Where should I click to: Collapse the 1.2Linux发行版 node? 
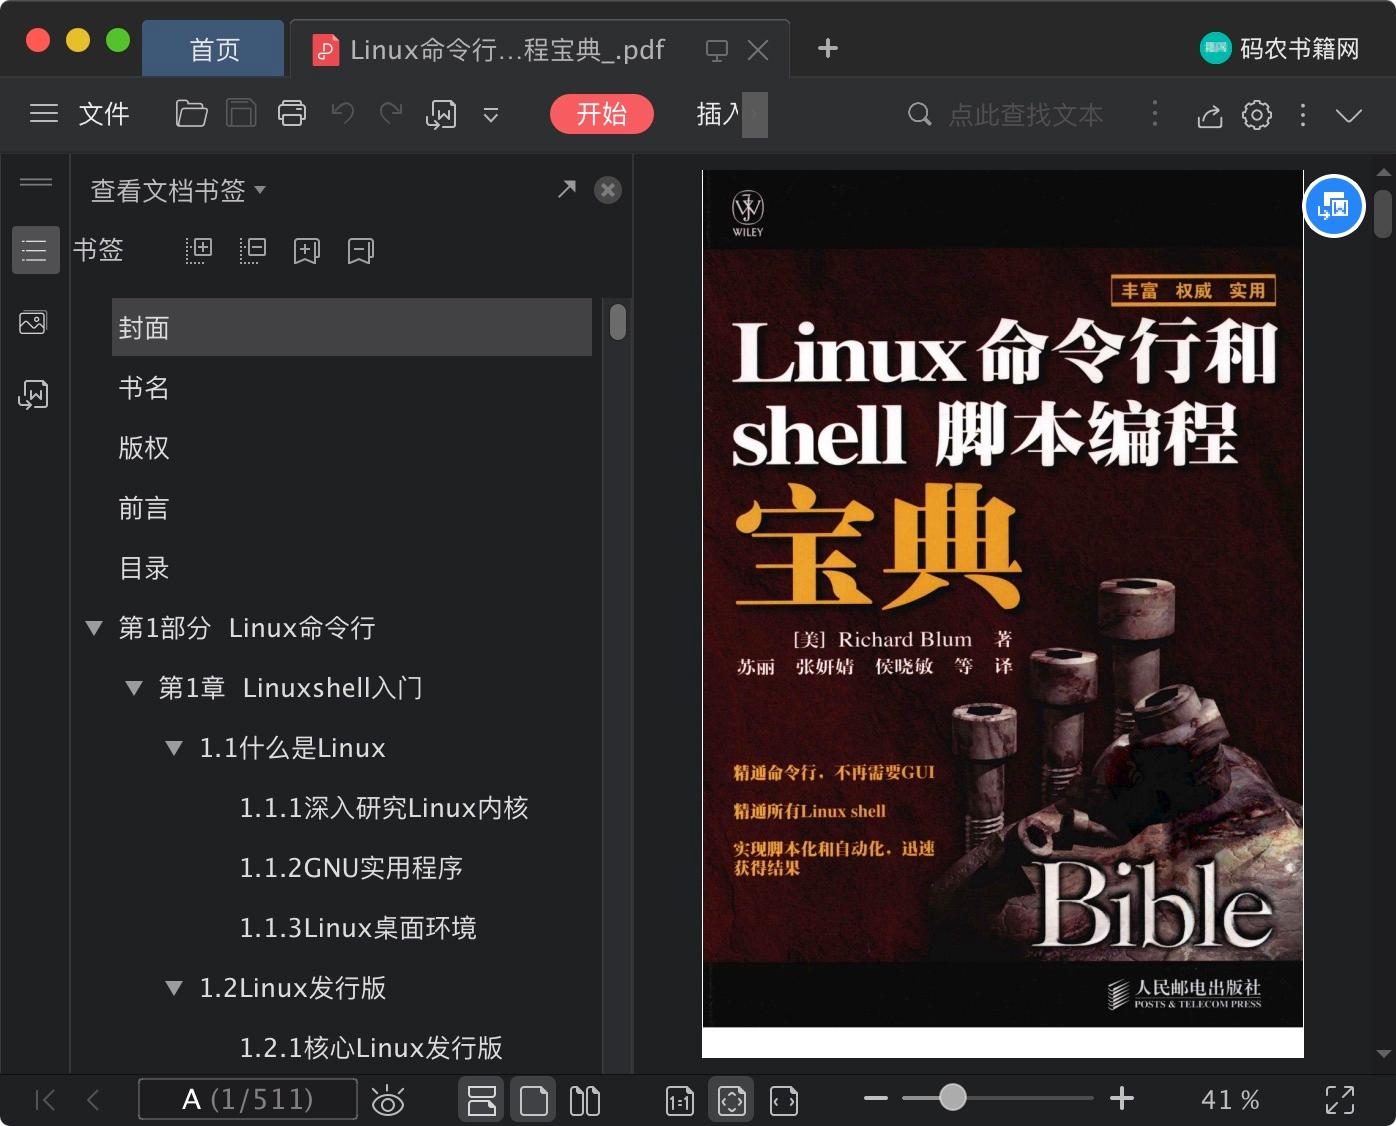point(174,988)
